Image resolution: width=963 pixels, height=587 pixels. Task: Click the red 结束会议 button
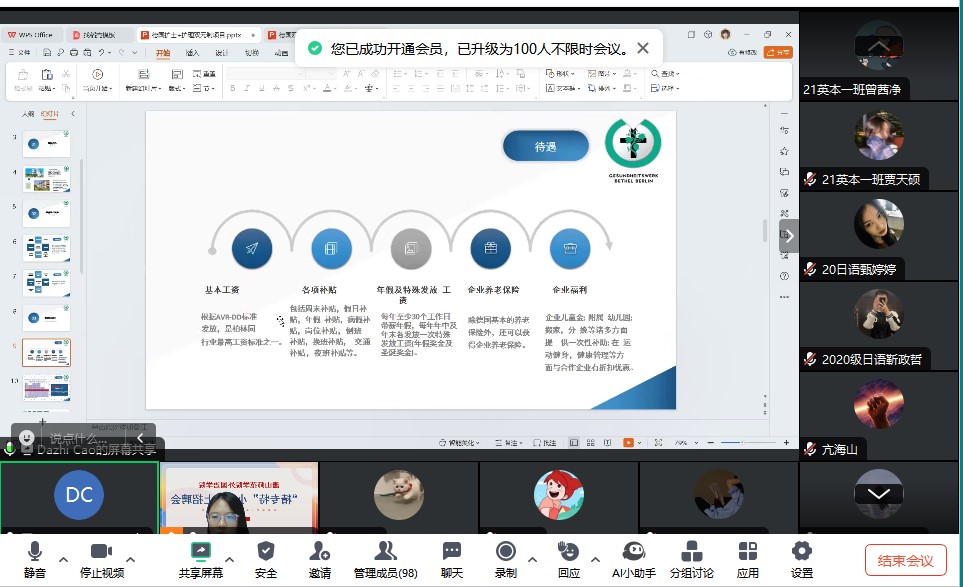pos(905,560)
